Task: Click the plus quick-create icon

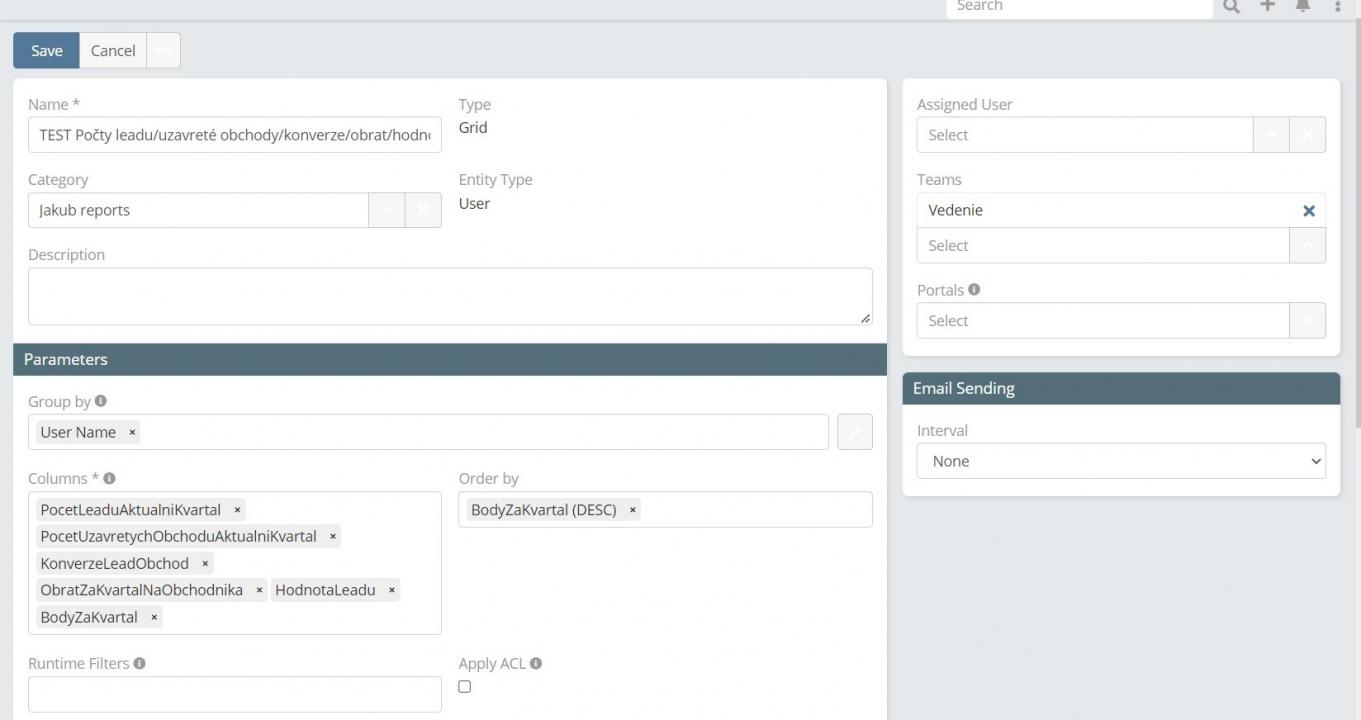Action: click(1267, 6)
